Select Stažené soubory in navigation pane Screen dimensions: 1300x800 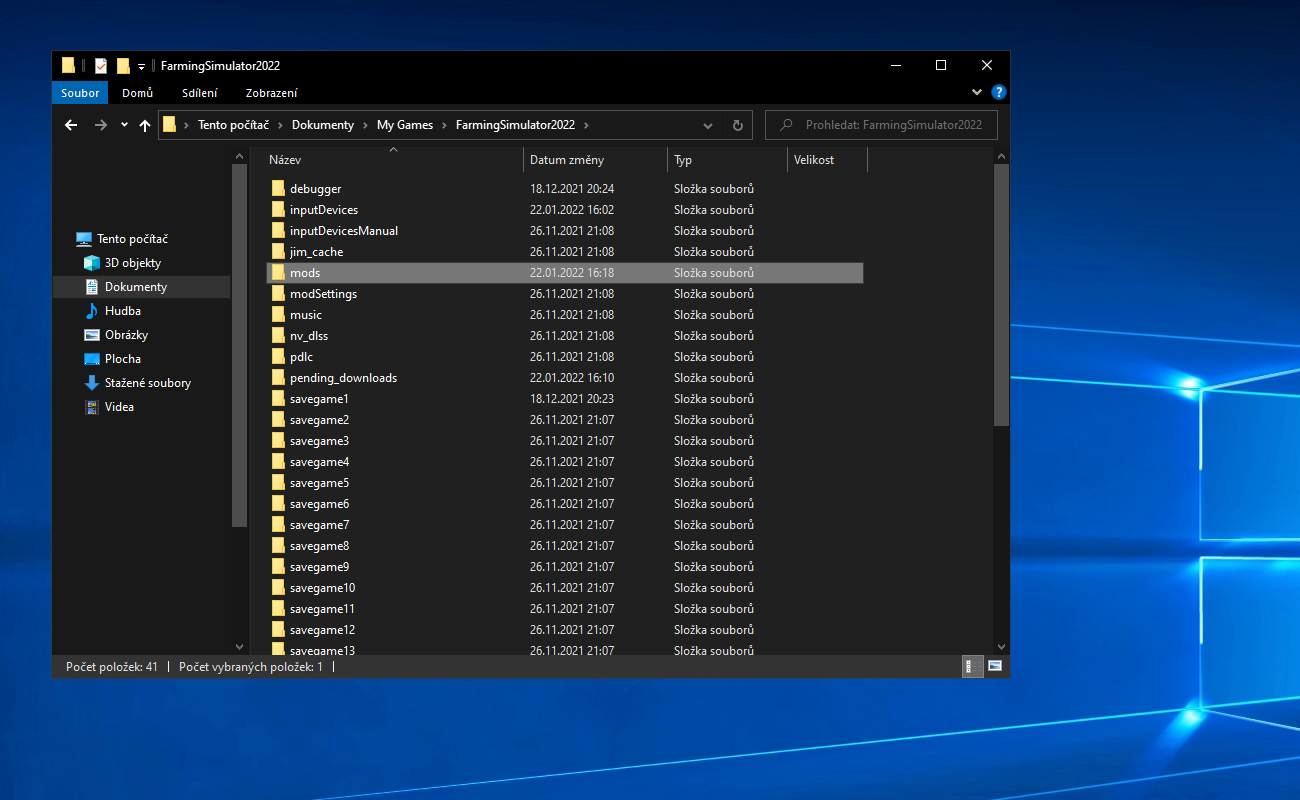point(148,383)
